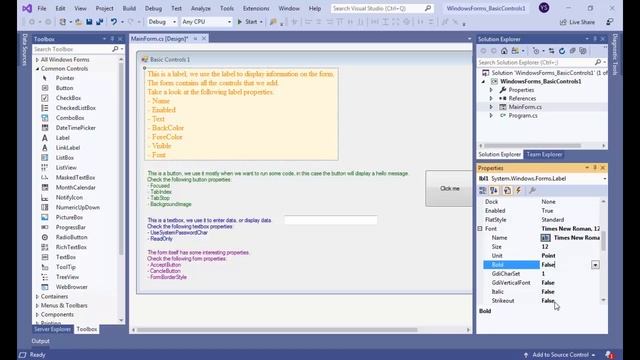Start debugging with the Start button
The width and height of the screenshot is (640, 360).
pyautogui.click(x=249, y=22)
